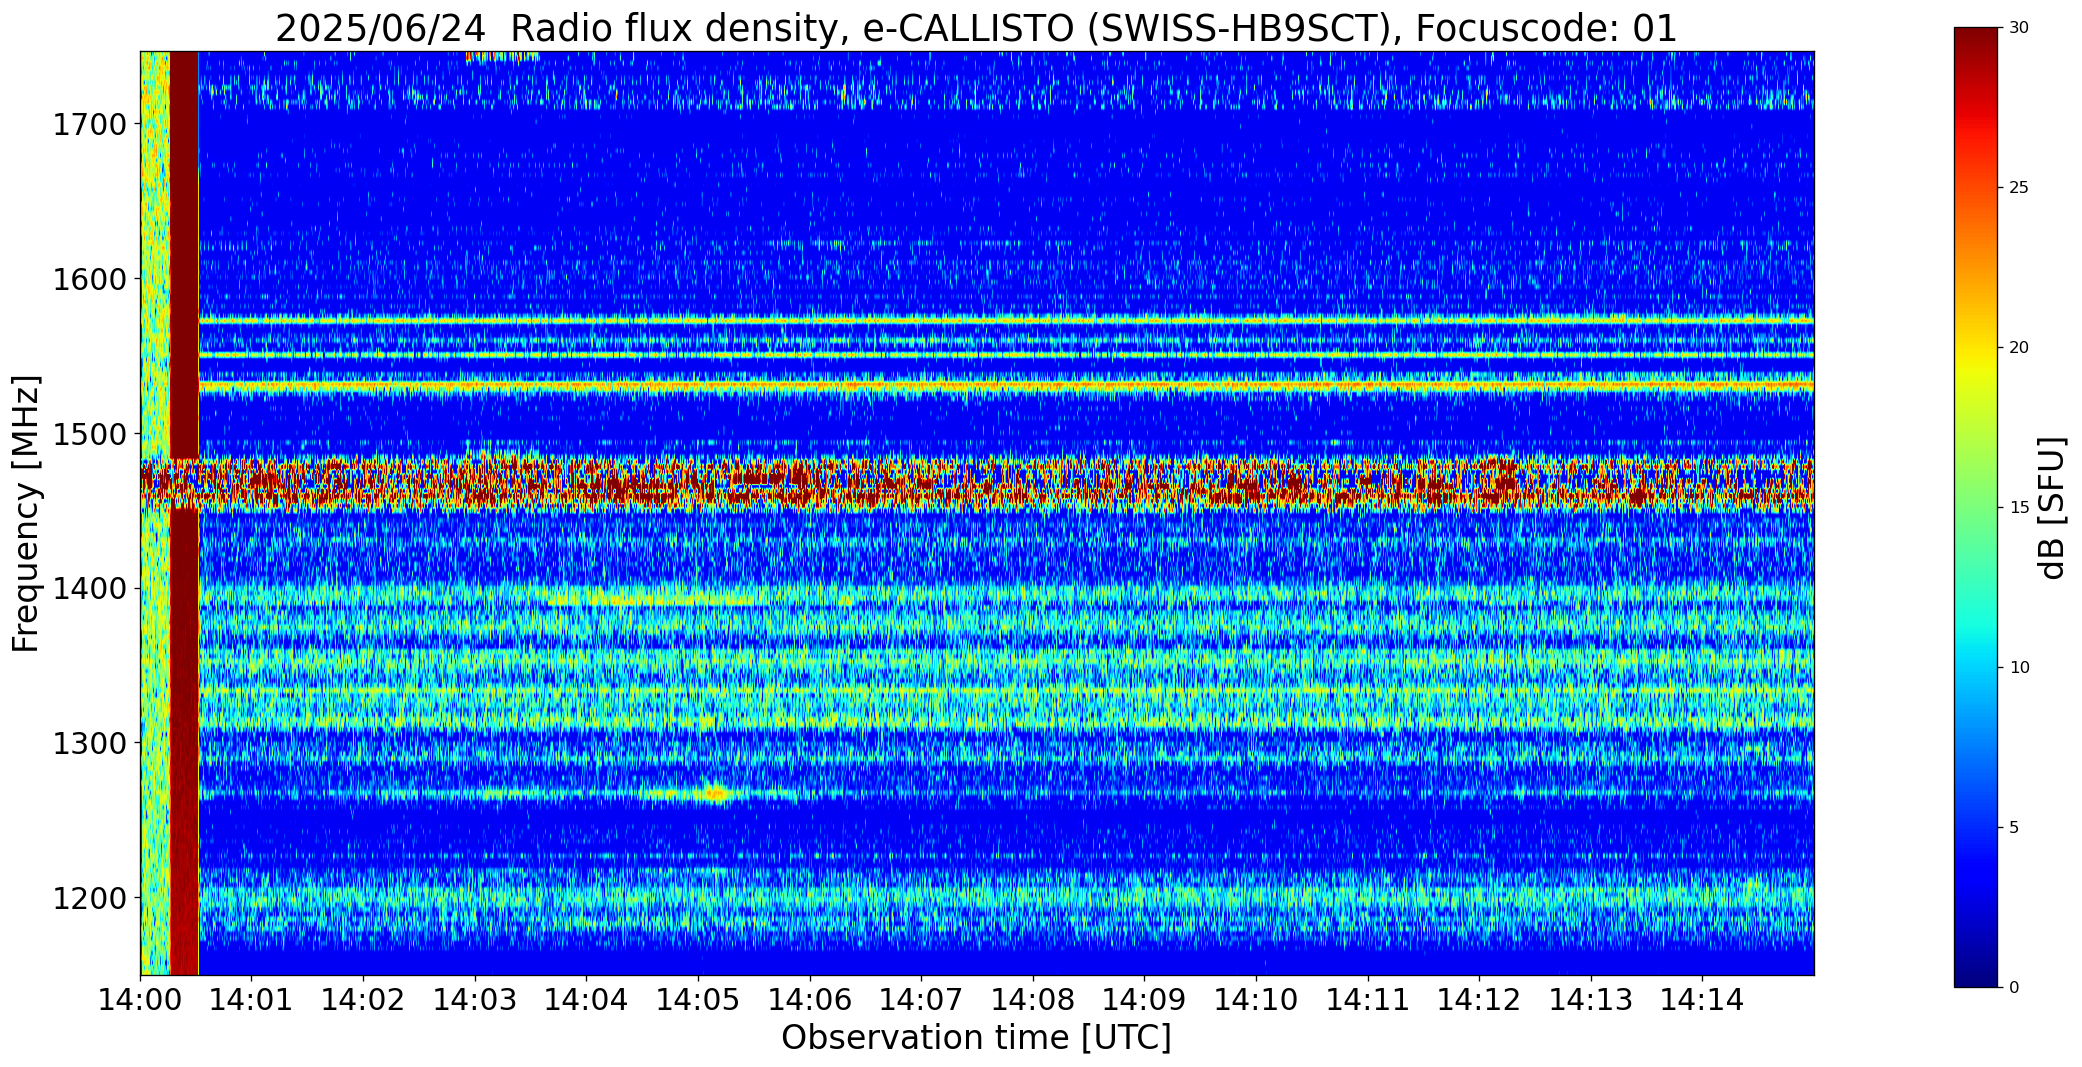Click the 14:09 time tick label

coord(1144,1000)
